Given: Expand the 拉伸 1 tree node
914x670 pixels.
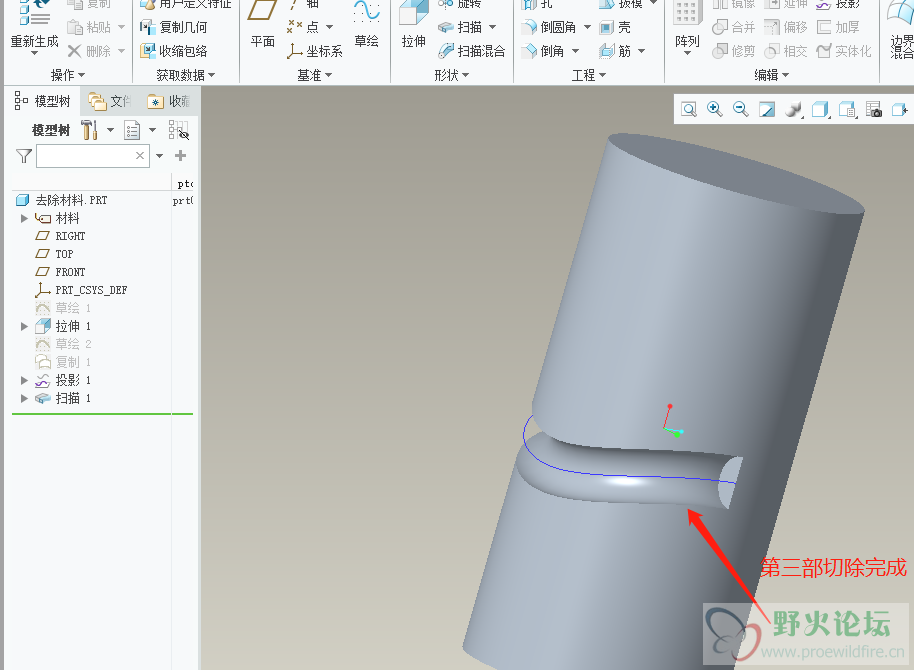Looking at the screenshot, I should coord(24,327).
